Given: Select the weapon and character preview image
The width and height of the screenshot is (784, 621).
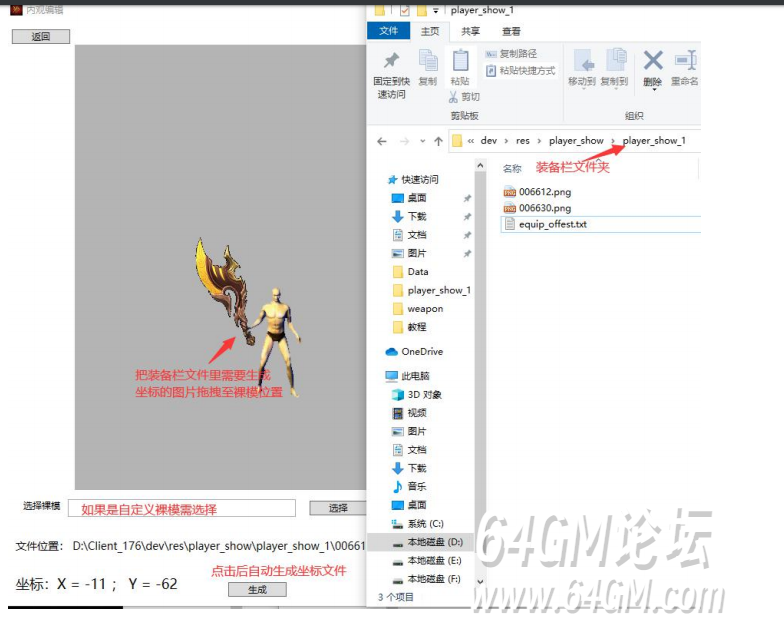Looking at the screenshot, I should click(x=249, y=316).
